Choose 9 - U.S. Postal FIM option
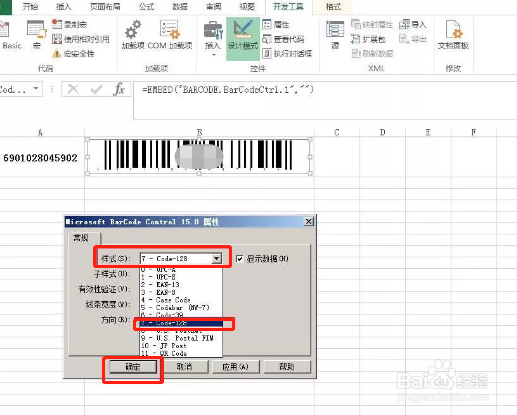Viewport: 517px width, 415px height. pyautogui.click(x=181, y=338)
